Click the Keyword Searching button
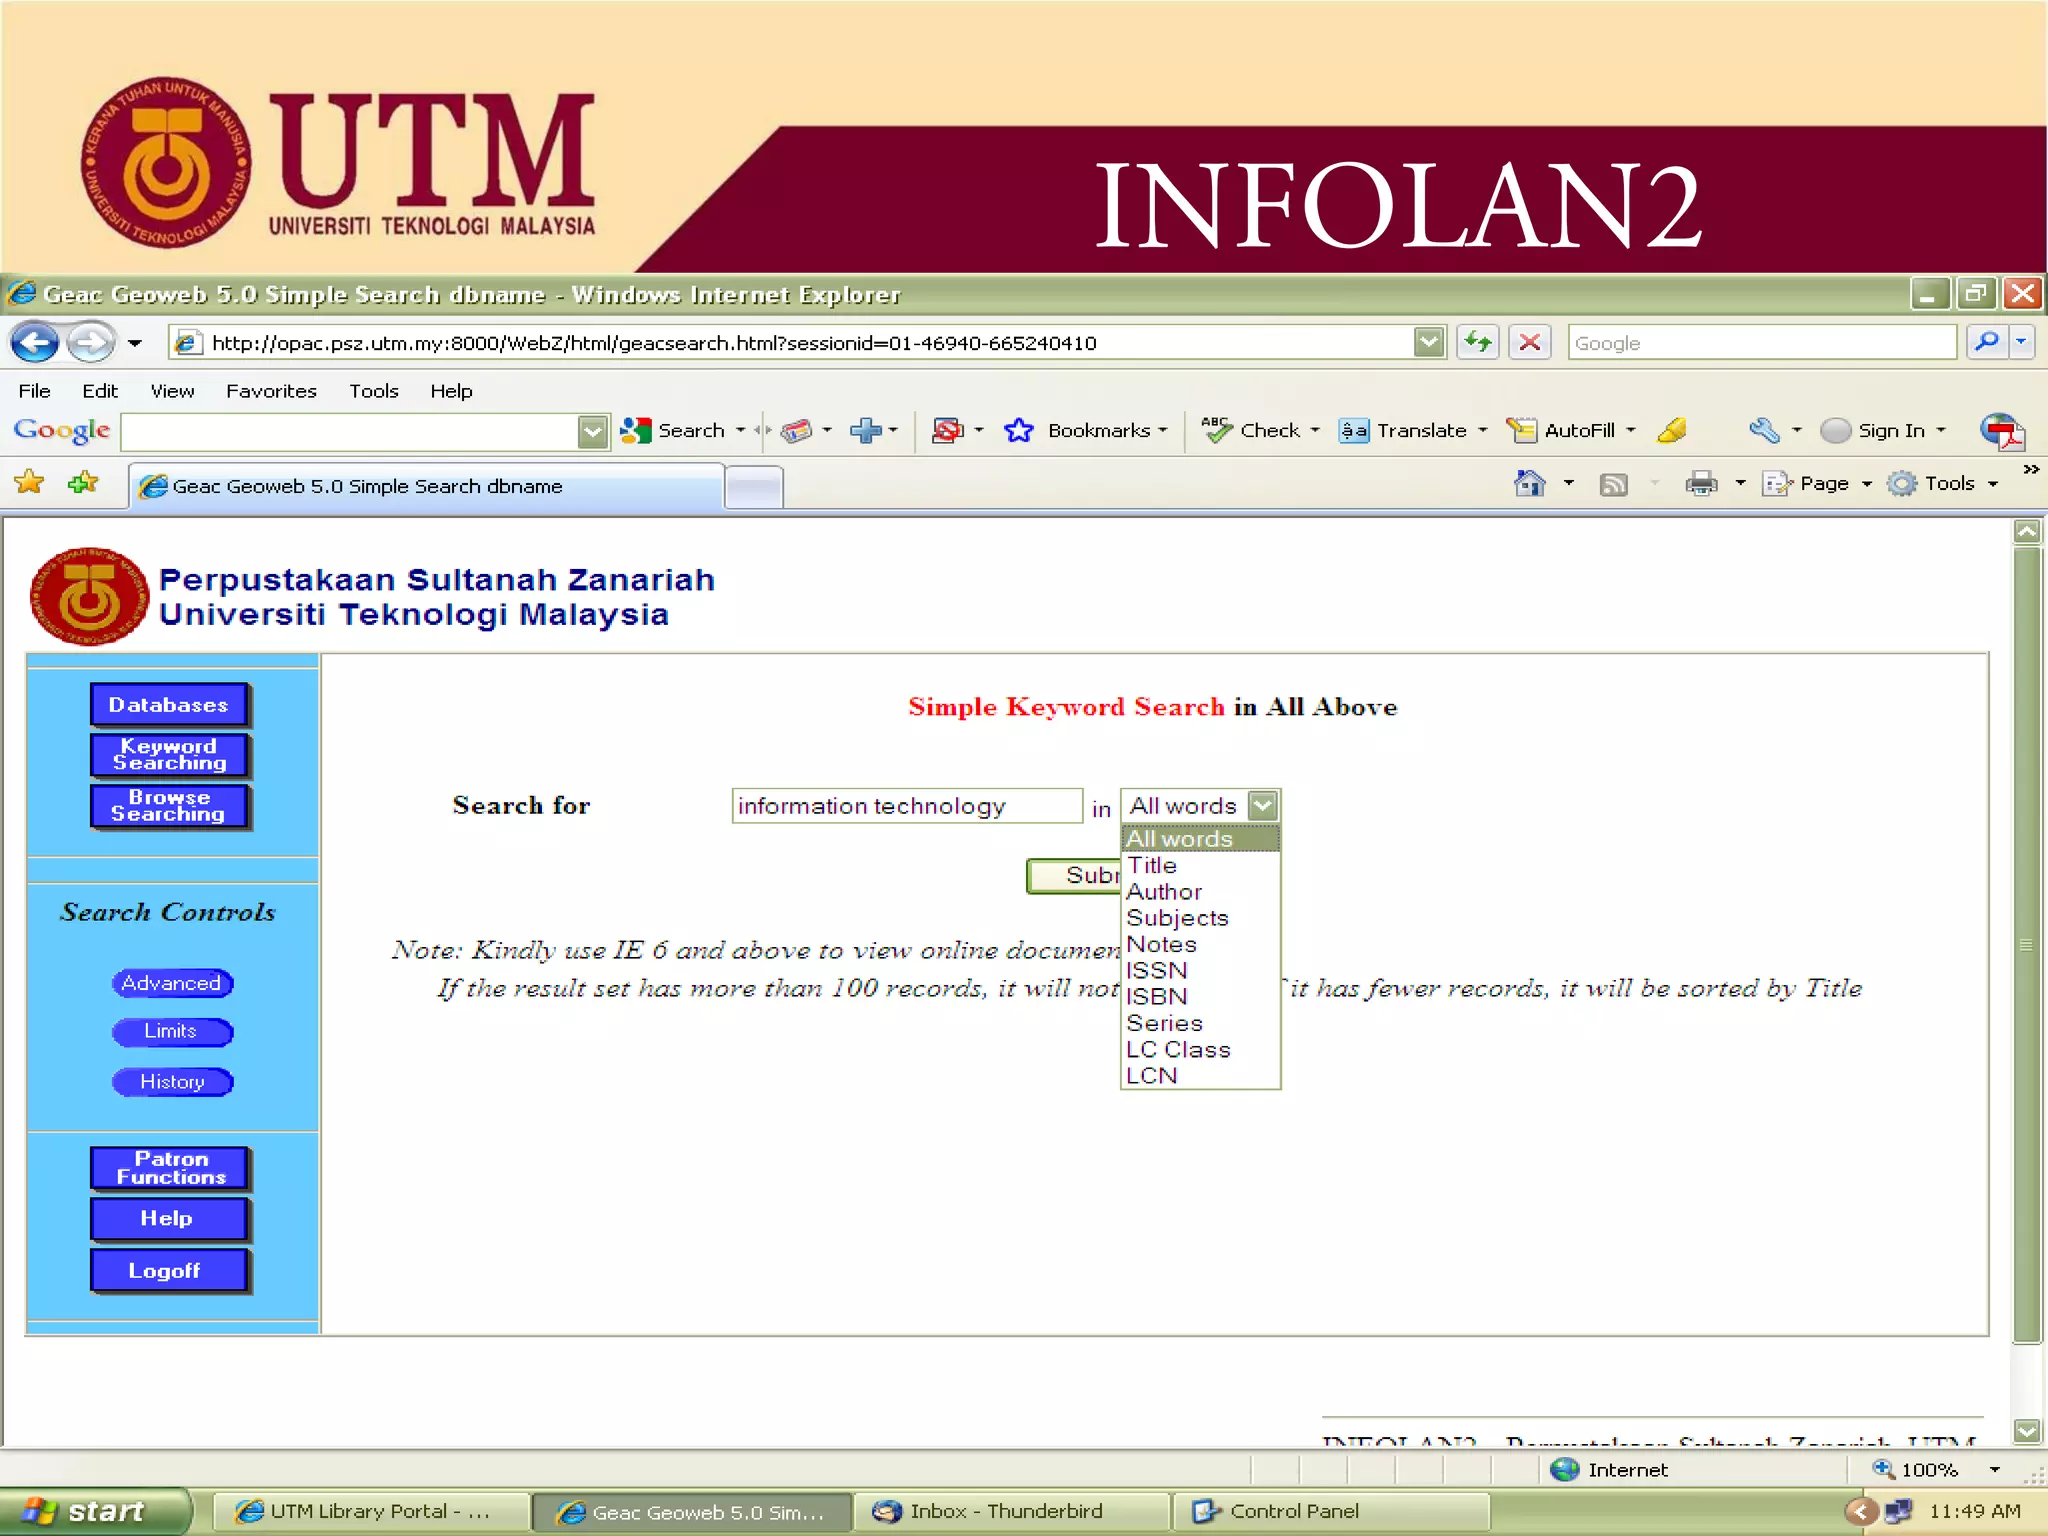Image resolution: width=2048 pixels, height=1536 pixels. [x=169, y=755]
